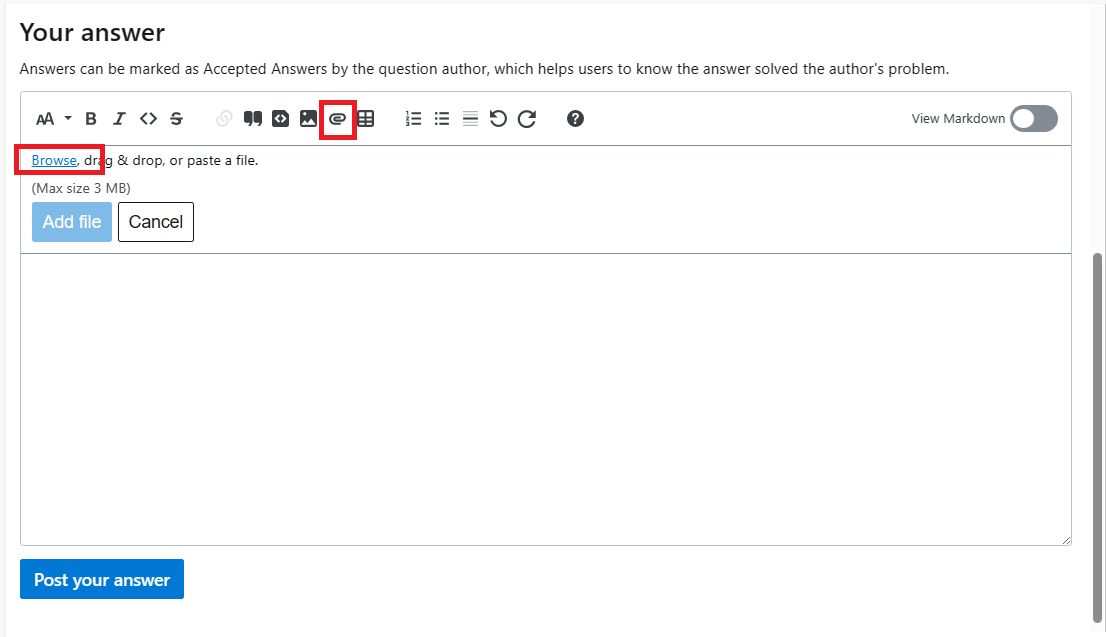The height and width of the screenshot is (637, 1106).
Task: Undo the last edit
Action: [x=498, y=118]
